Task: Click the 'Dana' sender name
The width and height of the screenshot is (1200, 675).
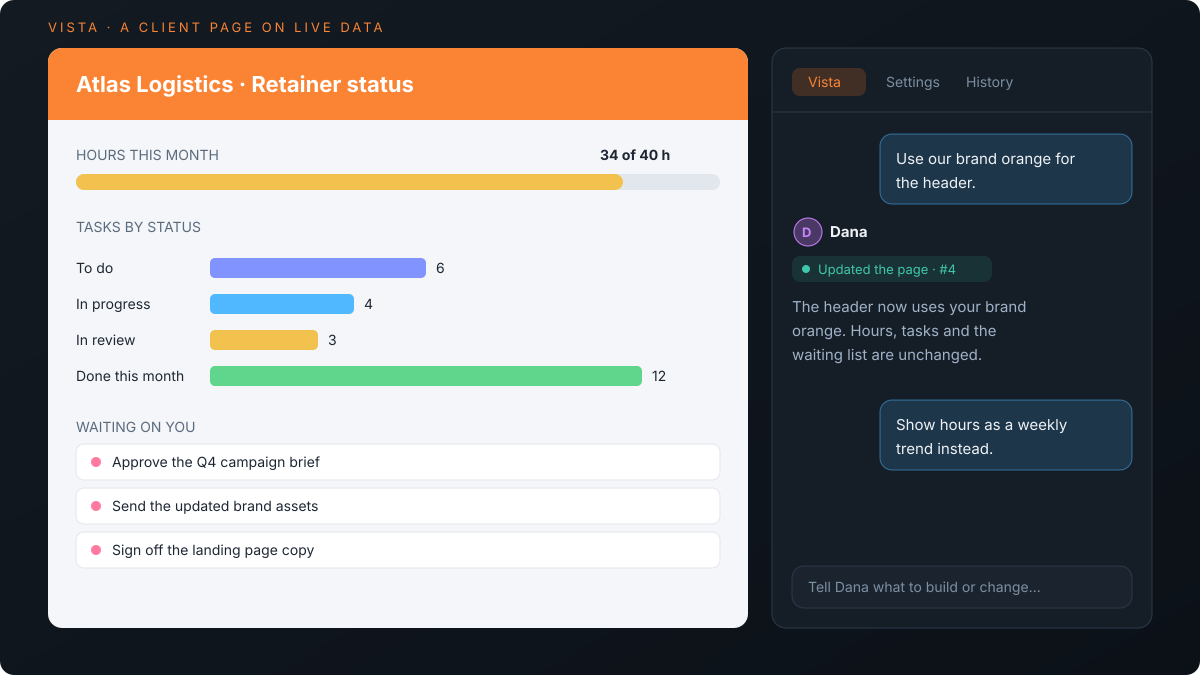Action: point(849,232)
